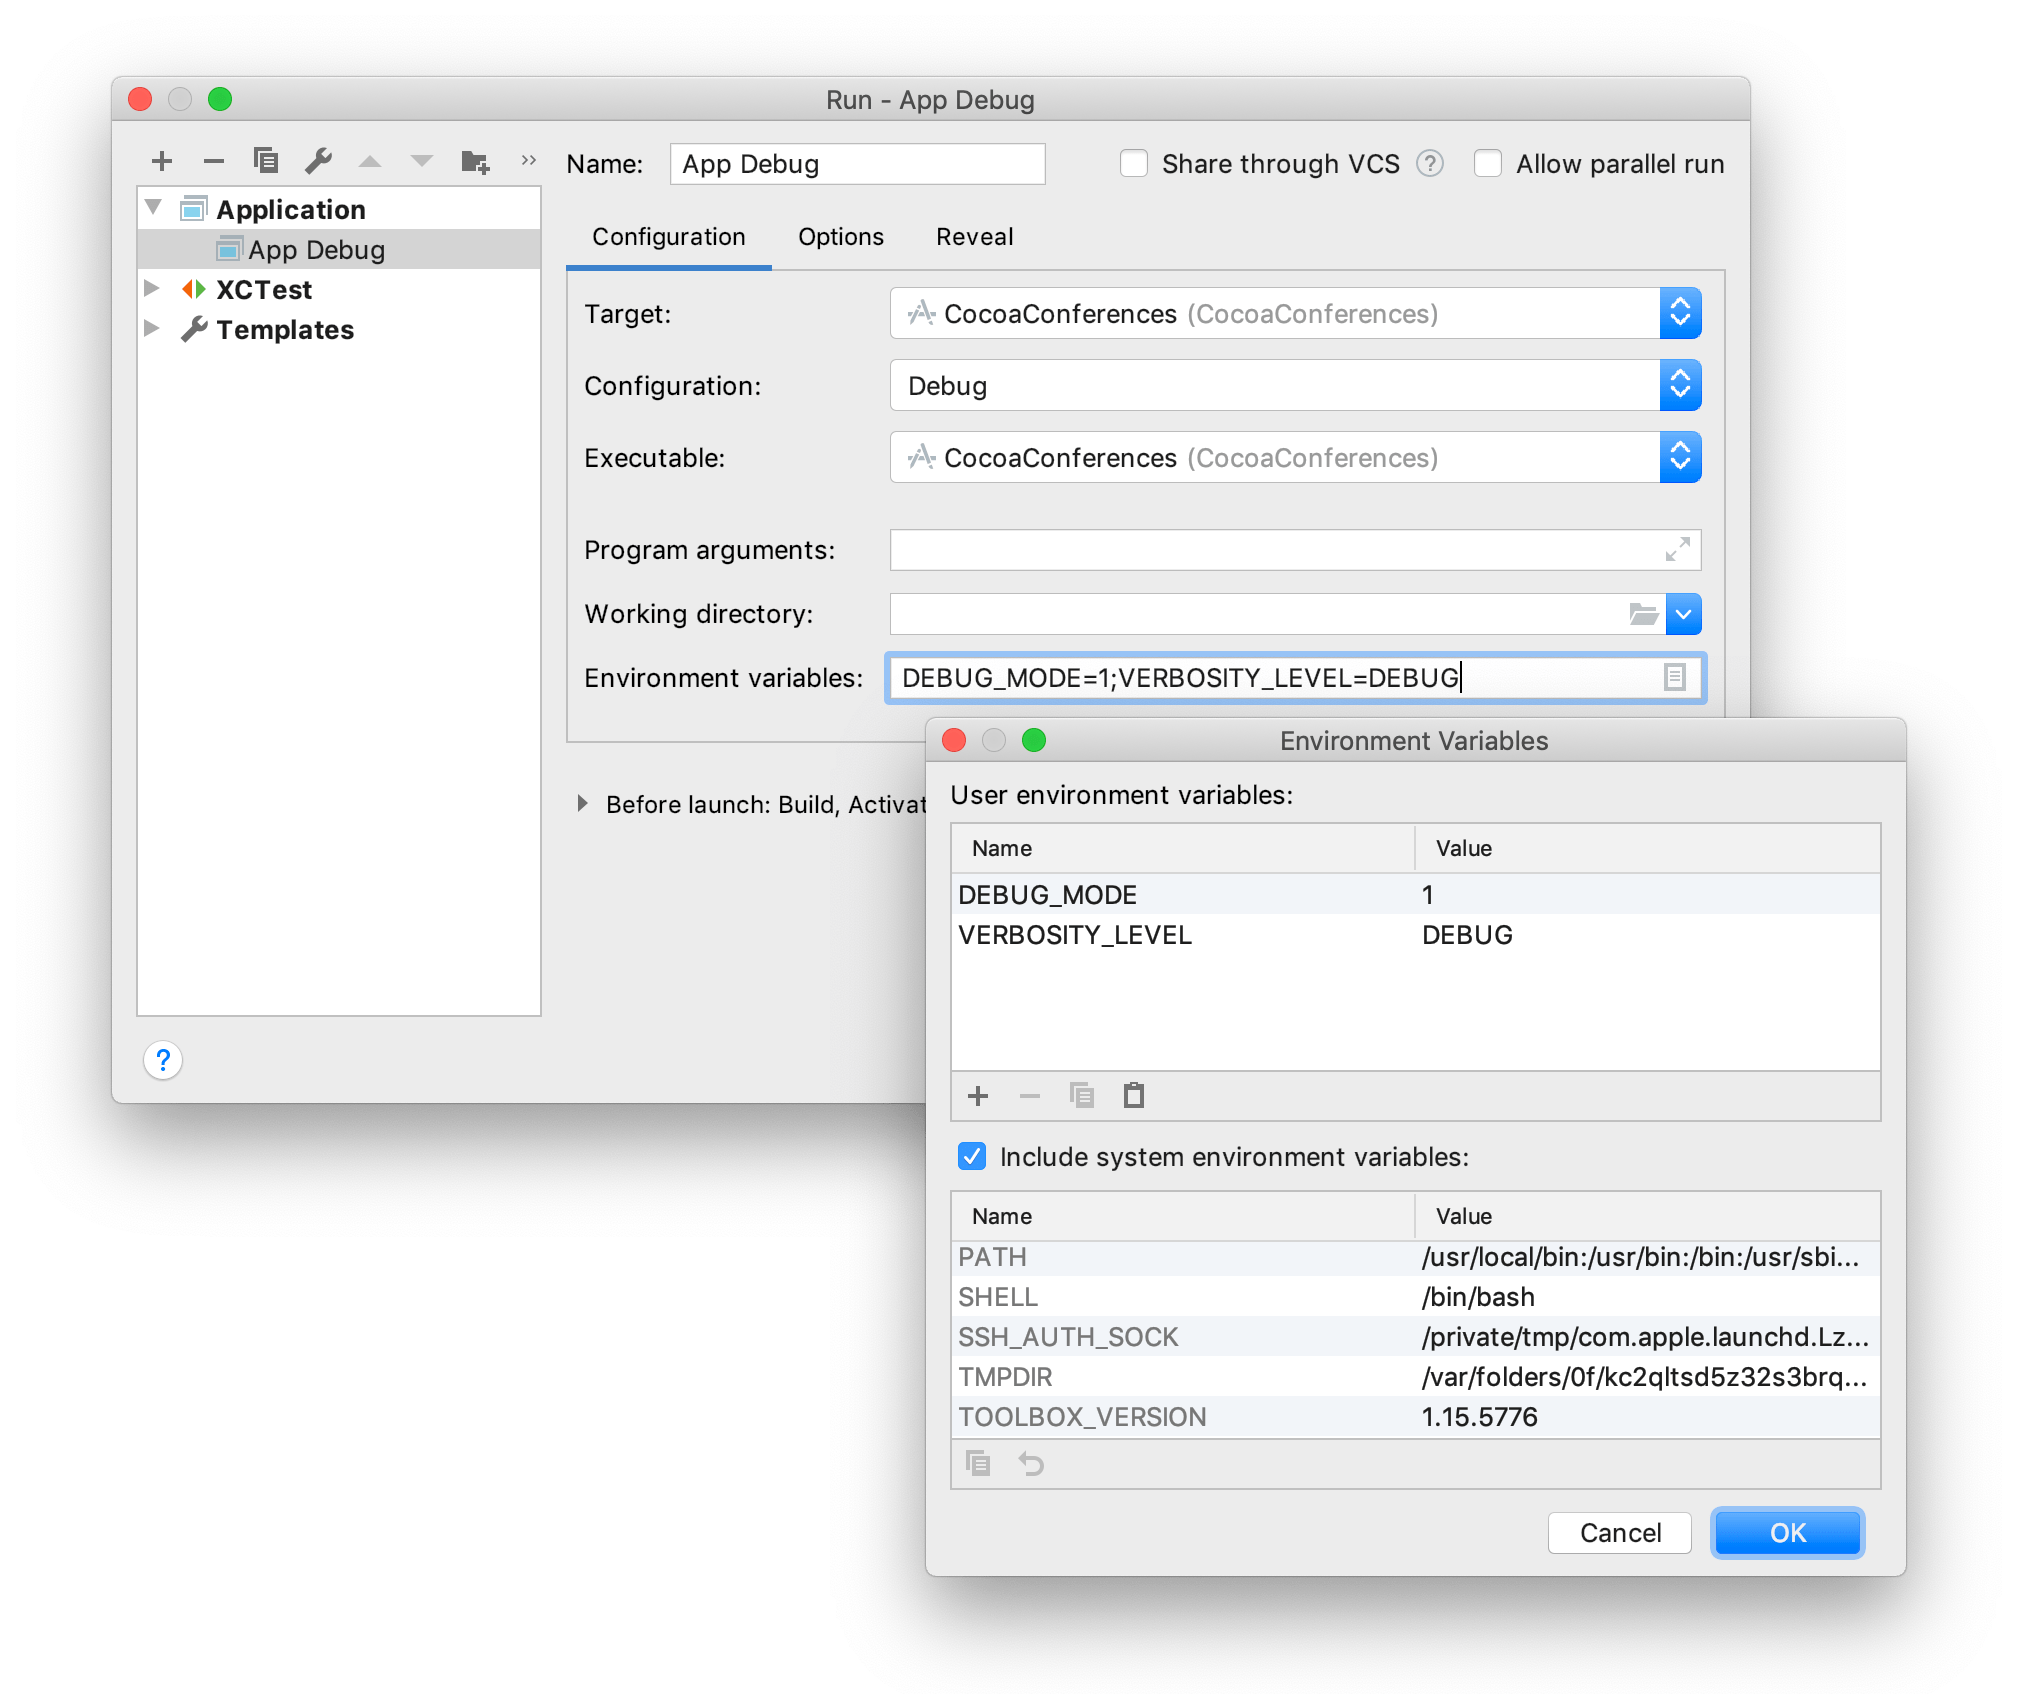Enable Allow parallel run

tap(1489, 163)
